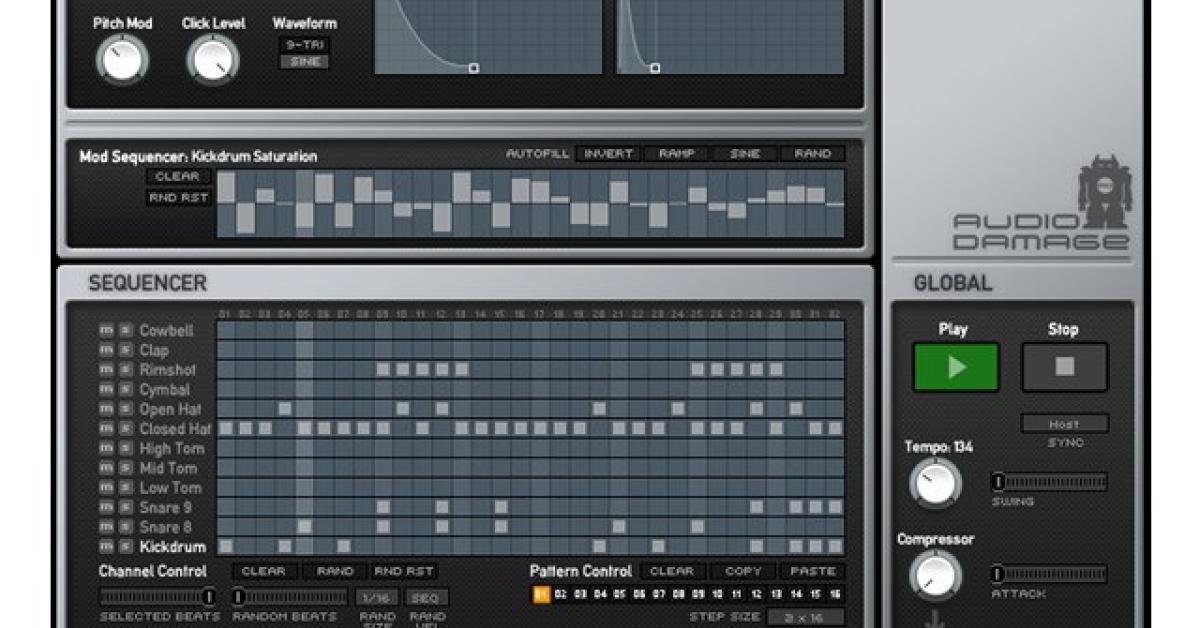Select pattern 05 in Pattern Control

pyautogui.click(x=619, y=595)
